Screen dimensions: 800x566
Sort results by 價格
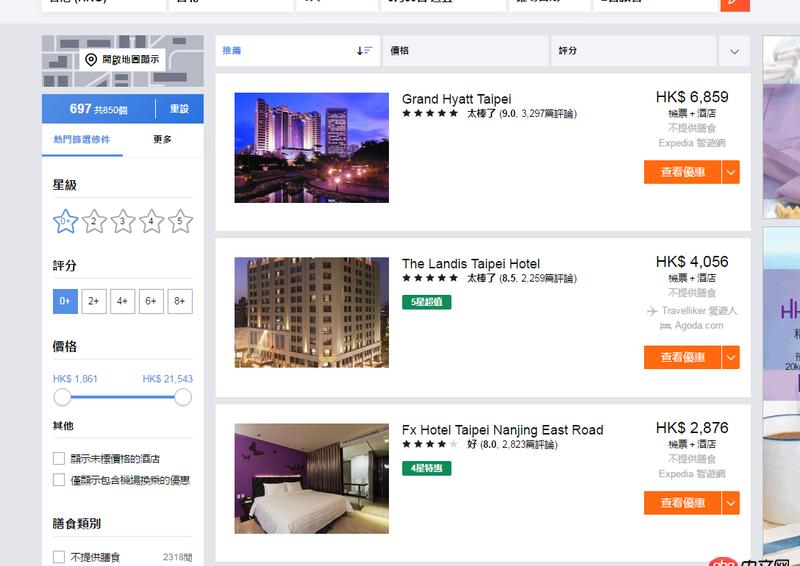coord(466,51)
